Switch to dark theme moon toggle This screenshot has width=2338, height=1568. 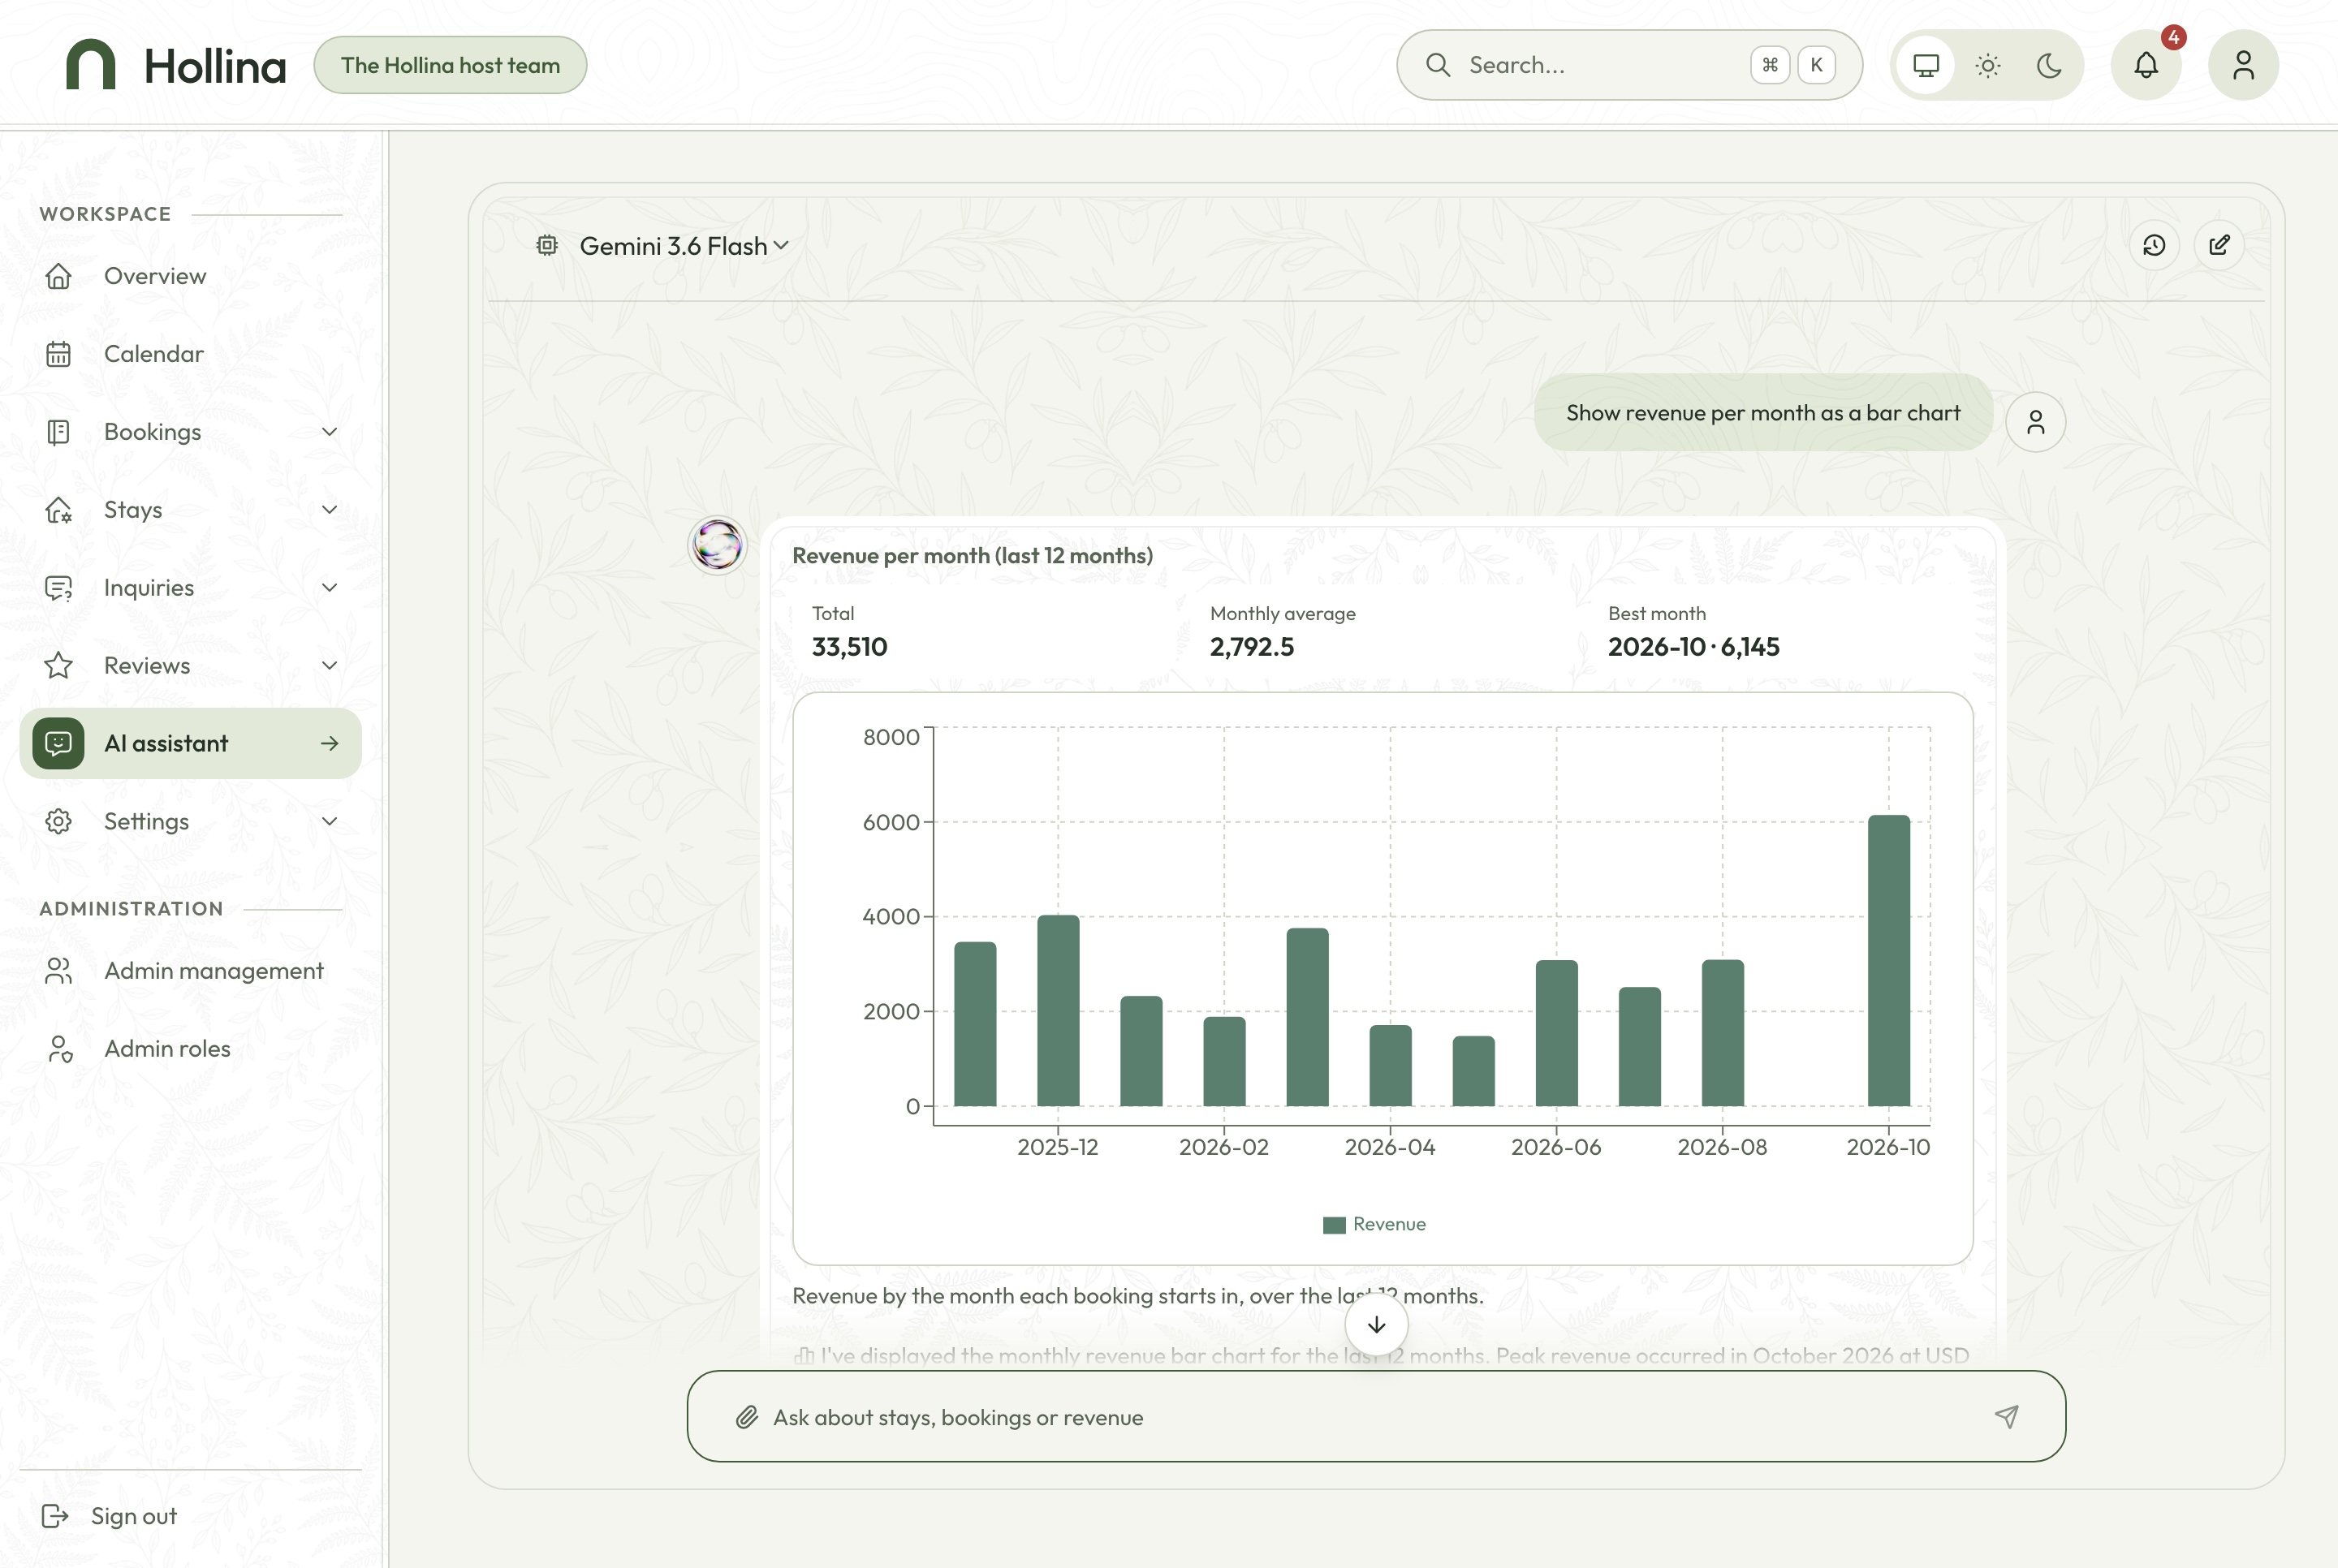[2049, 65]
